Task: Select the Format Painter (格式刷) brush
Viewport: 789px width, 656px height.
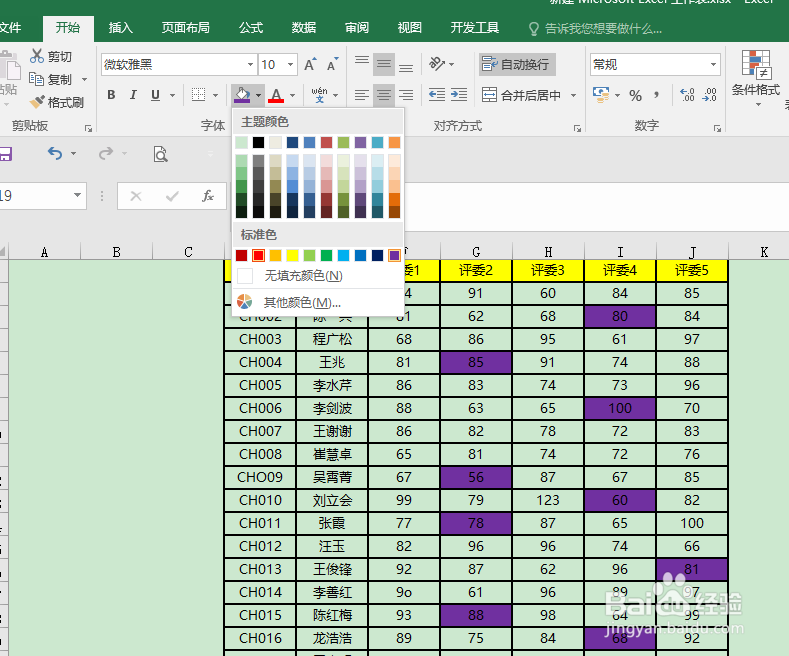Action: click(x=37, y=102)
